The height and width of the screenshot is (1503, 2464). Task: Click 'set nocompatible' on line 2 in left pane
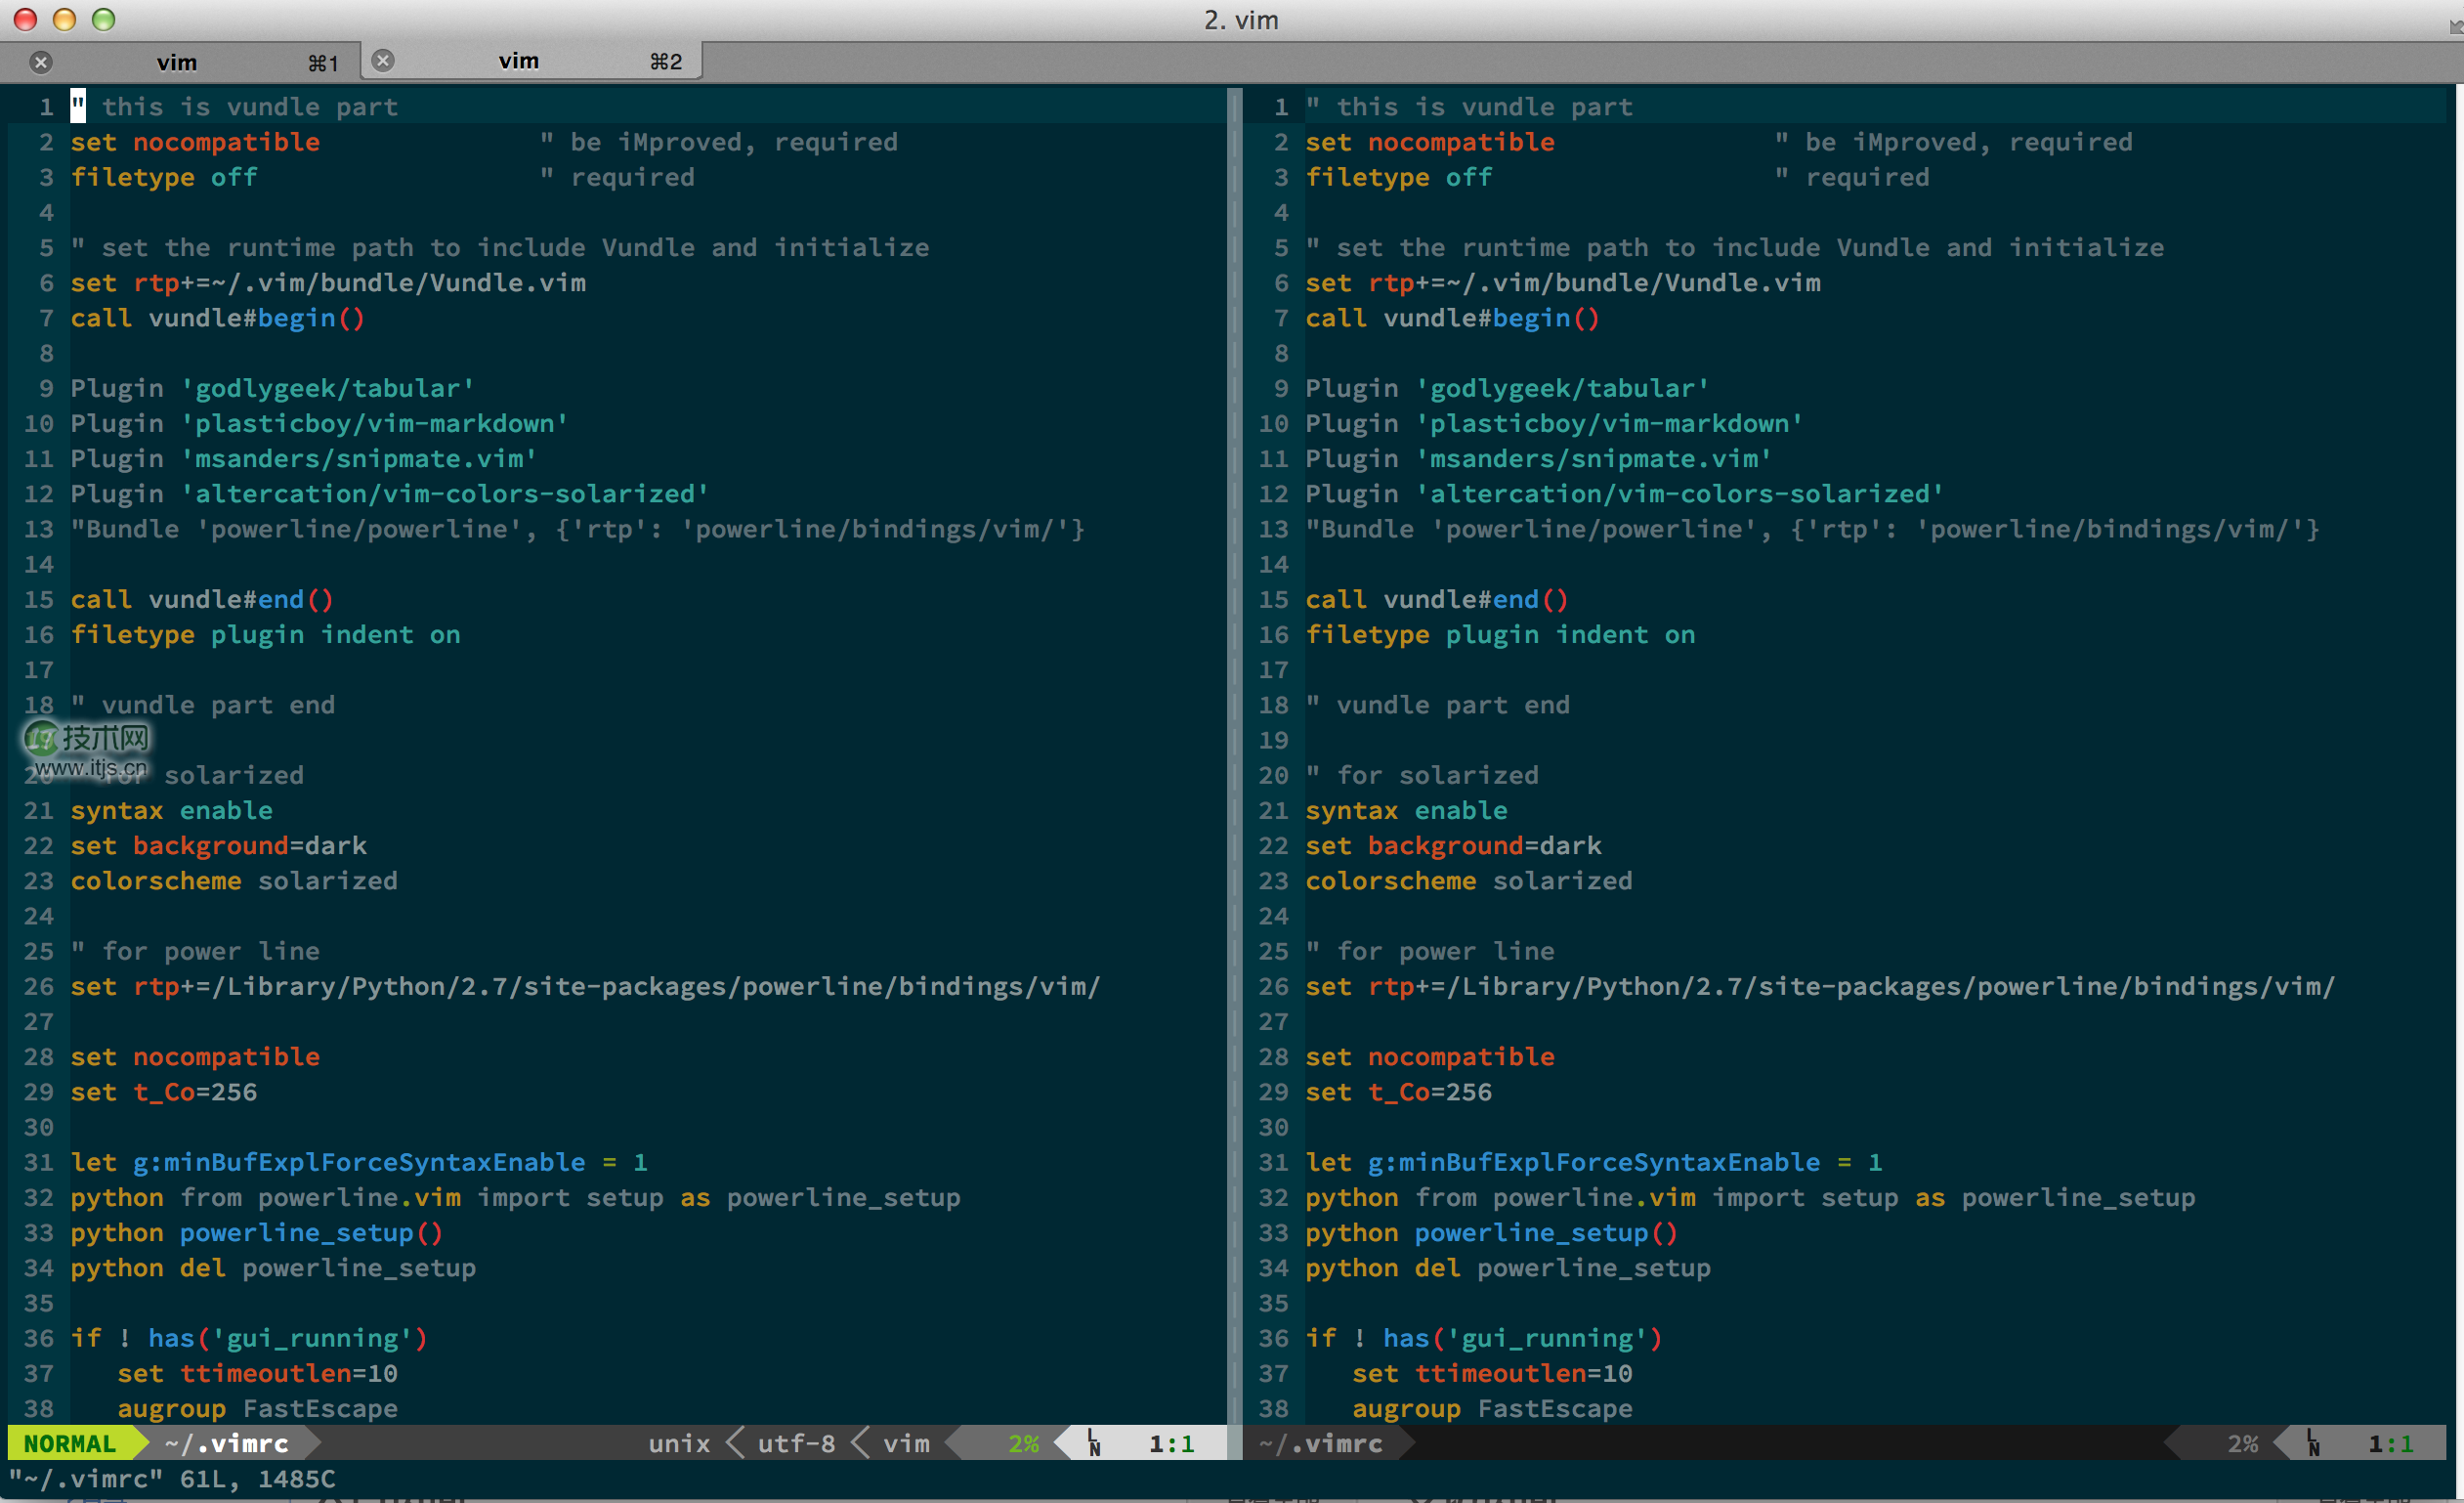pyautogui.click(x=195, y=142)
